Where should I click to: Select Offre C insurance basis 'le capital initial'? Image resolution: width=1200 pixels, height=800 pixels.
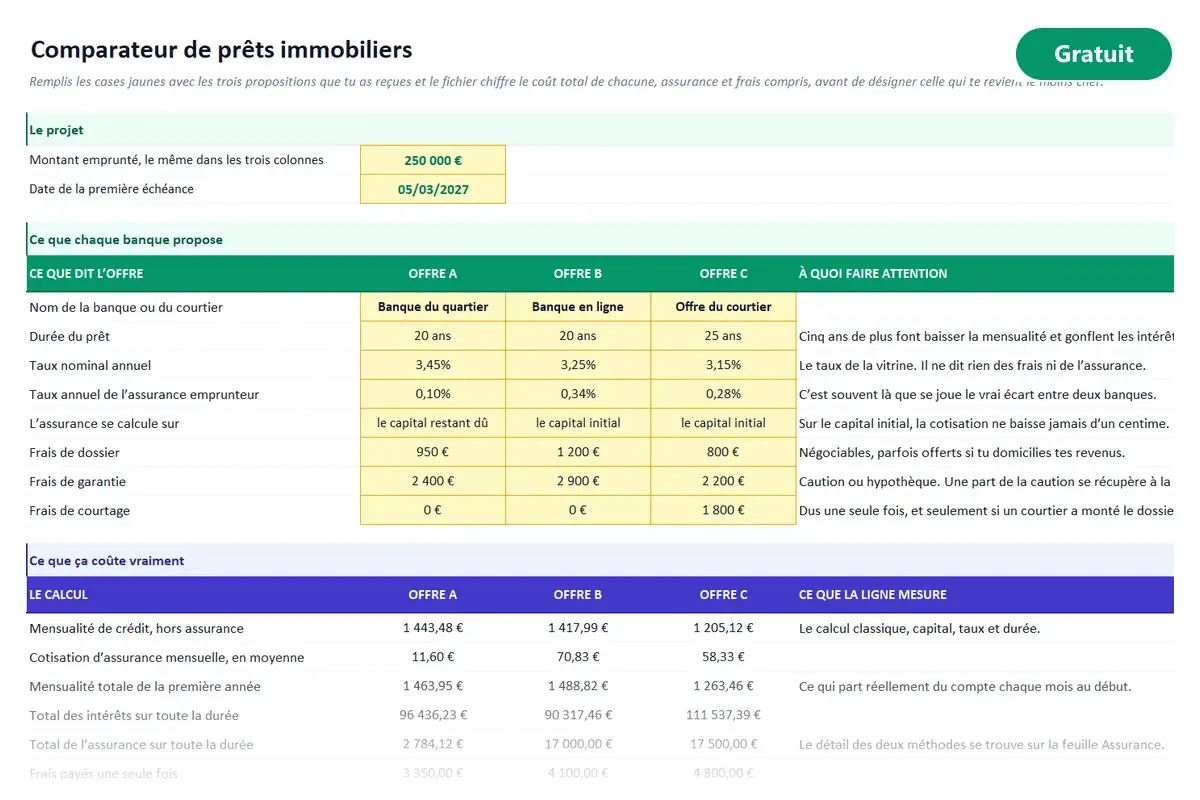click(723, 423)
